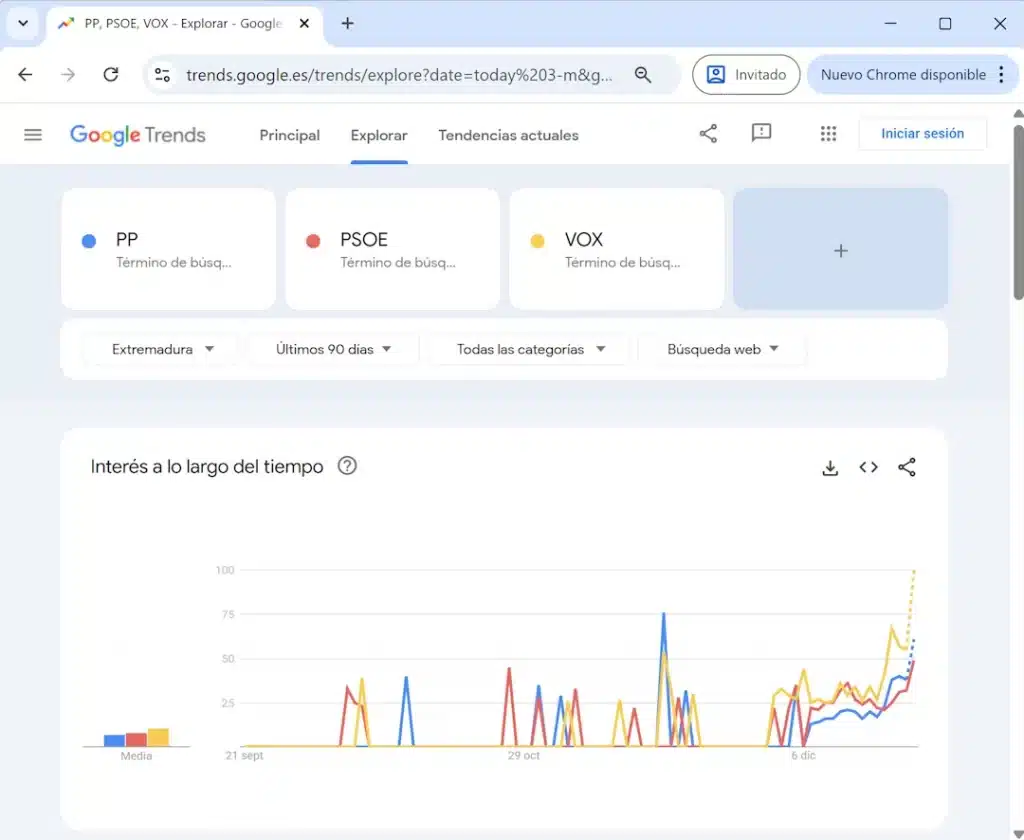Reload the current Trends page
This screenshot has height=840, width=1024.
tap(111, 74)
